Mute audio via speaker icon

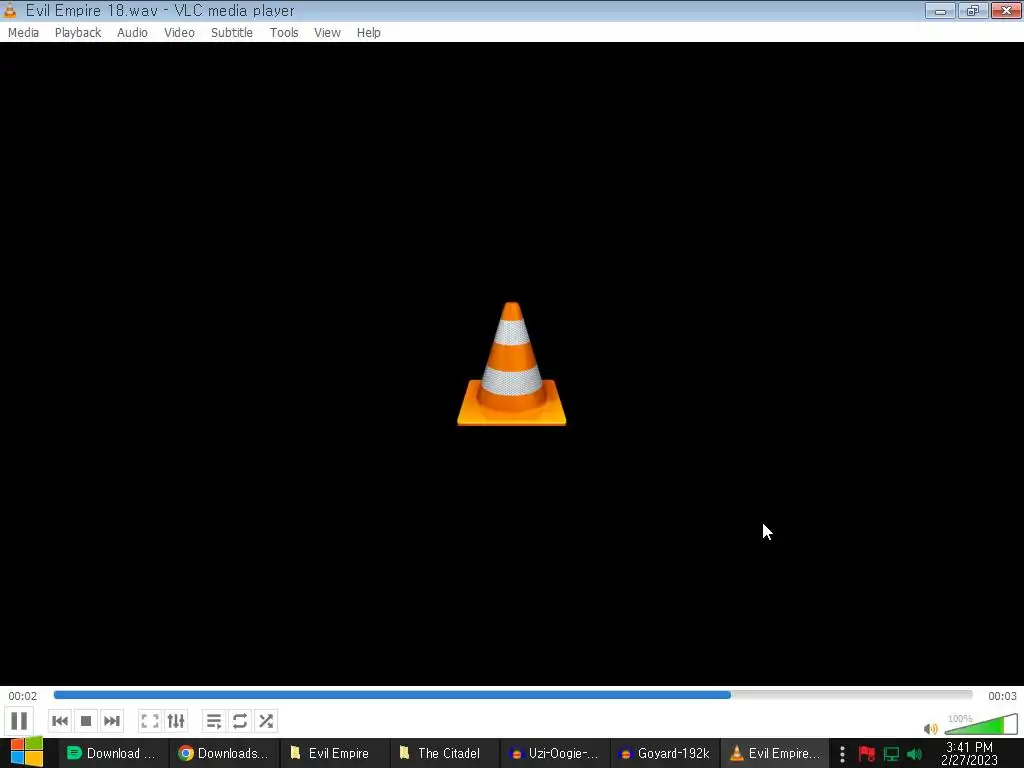931,728
